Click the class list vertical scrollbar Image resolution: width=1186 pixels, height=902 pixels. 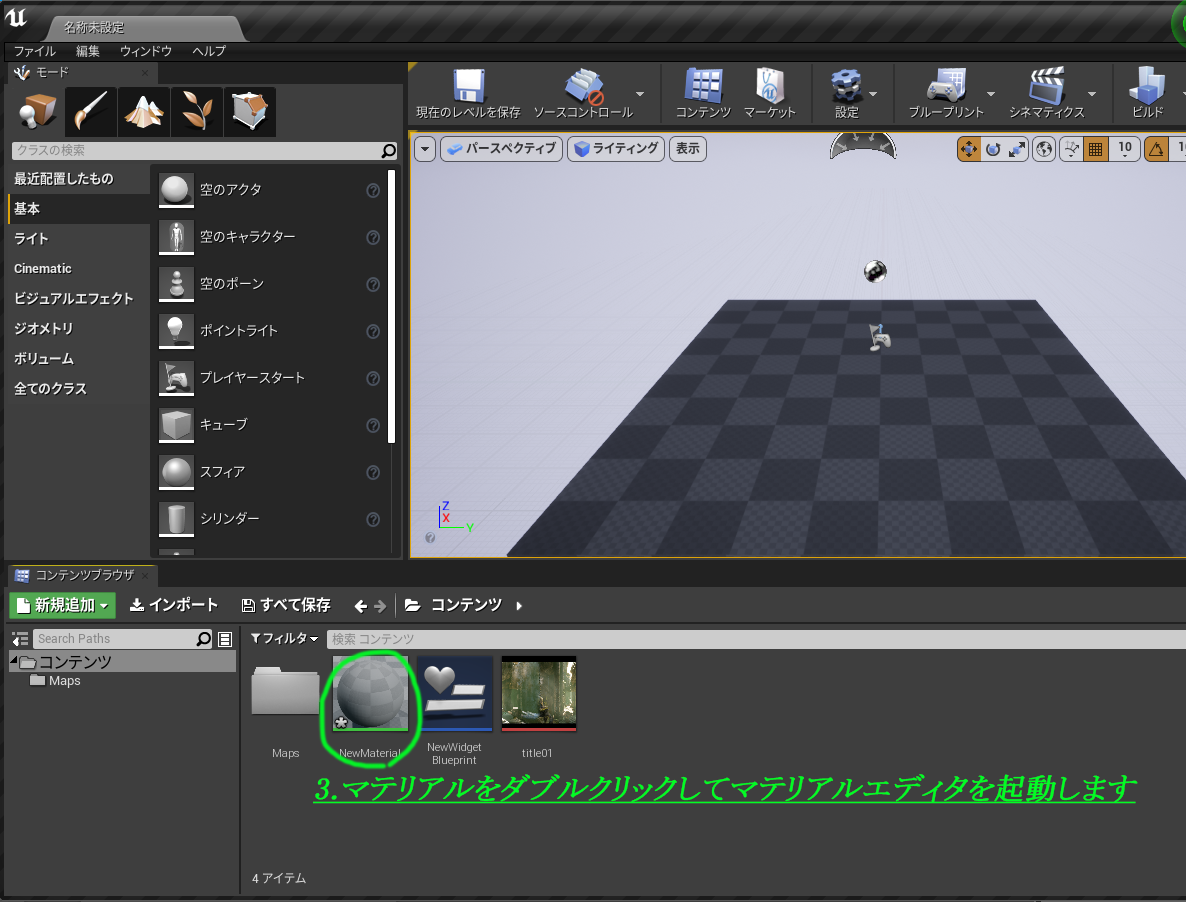[391, 306]
